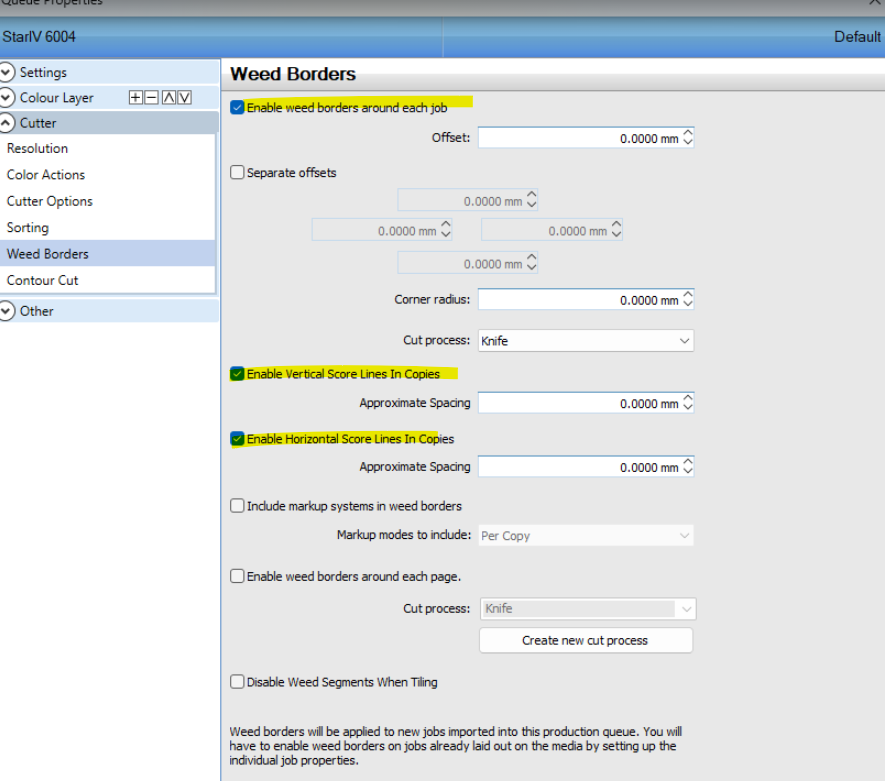This screenshot has width=885, height=781.
Task: Click the Default label in header
Action: pos(857,37)
